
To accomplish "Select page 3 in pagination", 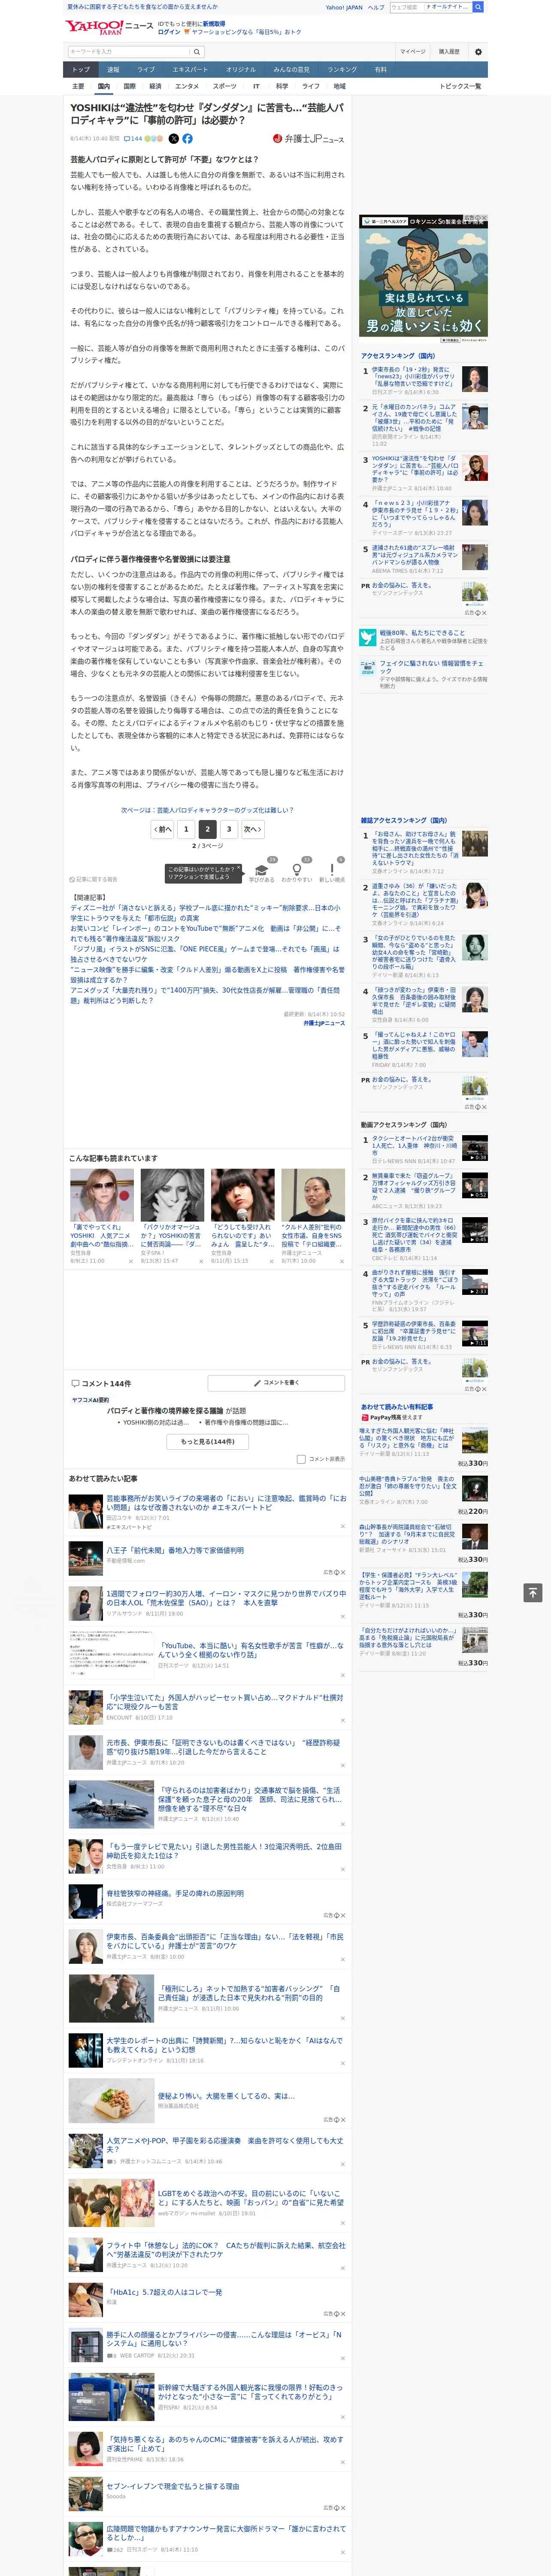I will point(229,829).
